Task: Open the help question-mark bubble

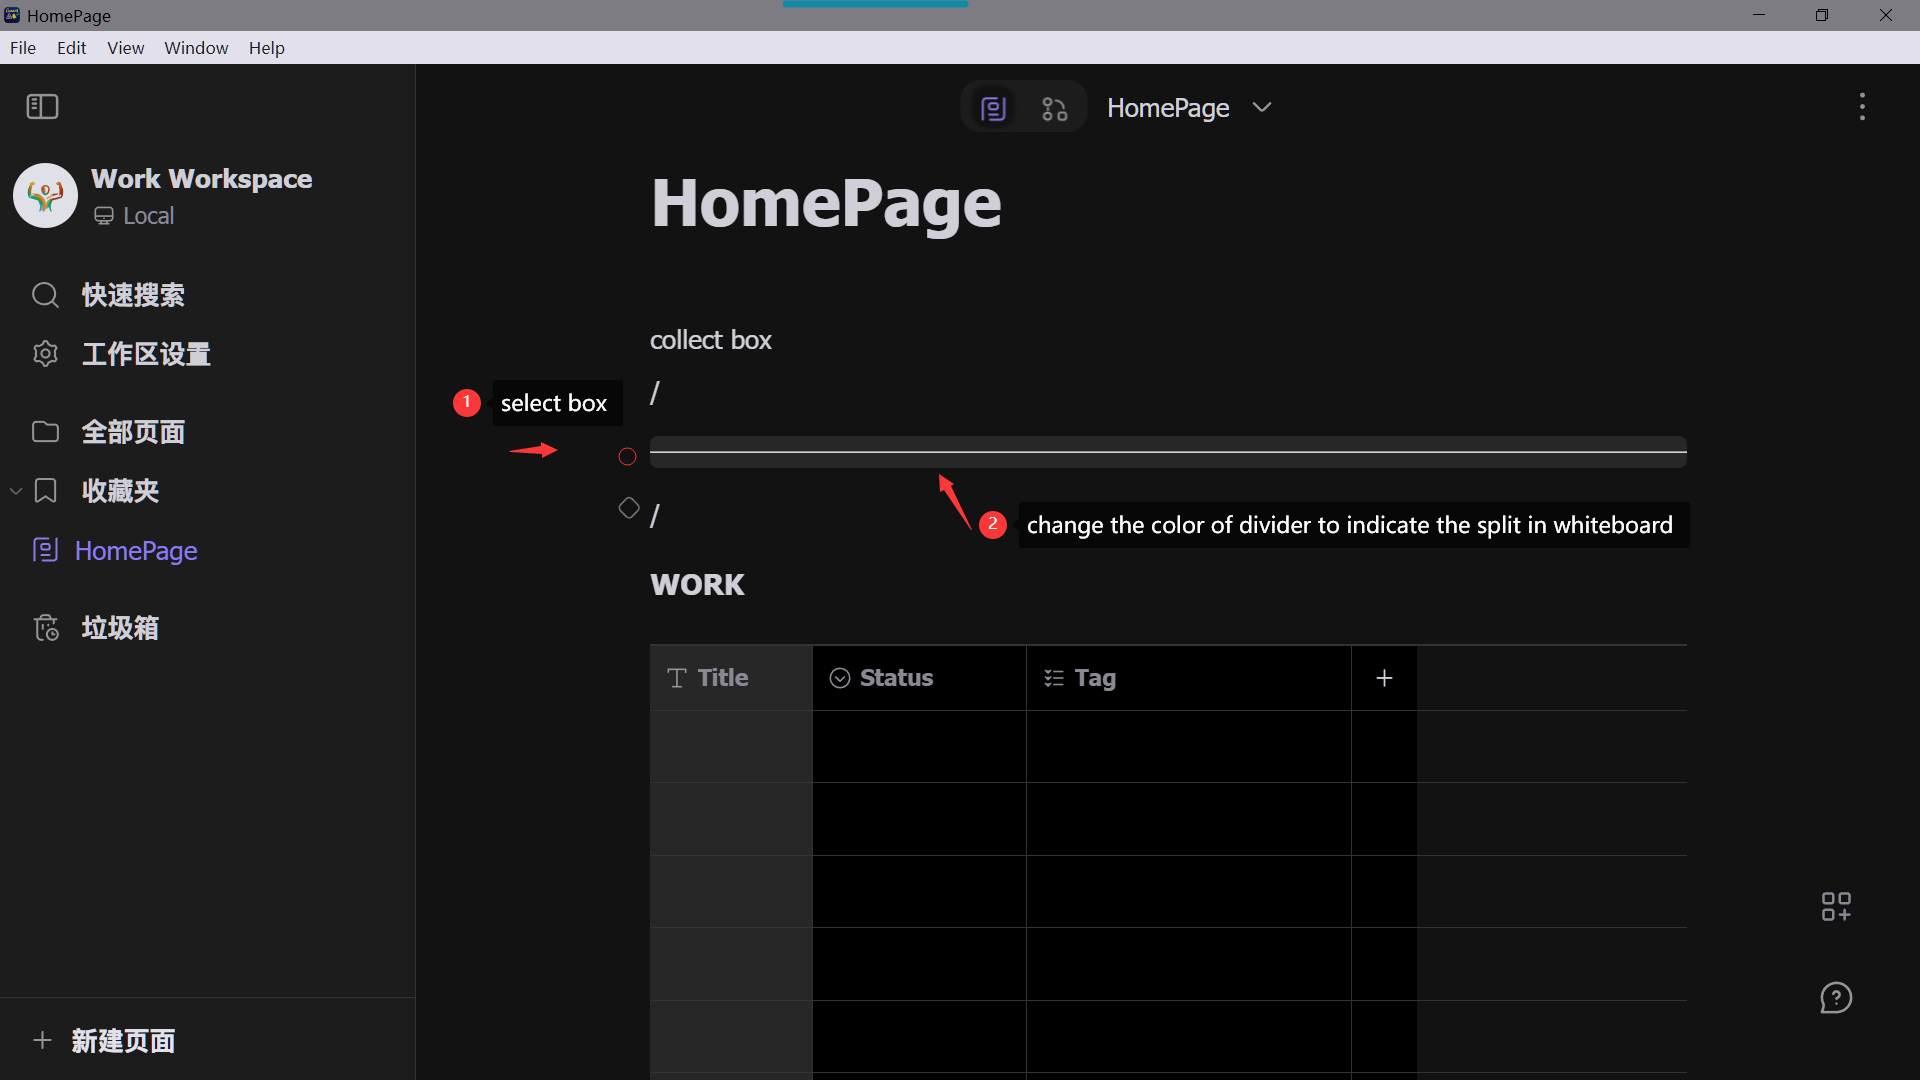Action: pyautogui.click(x=1837, y=997)
